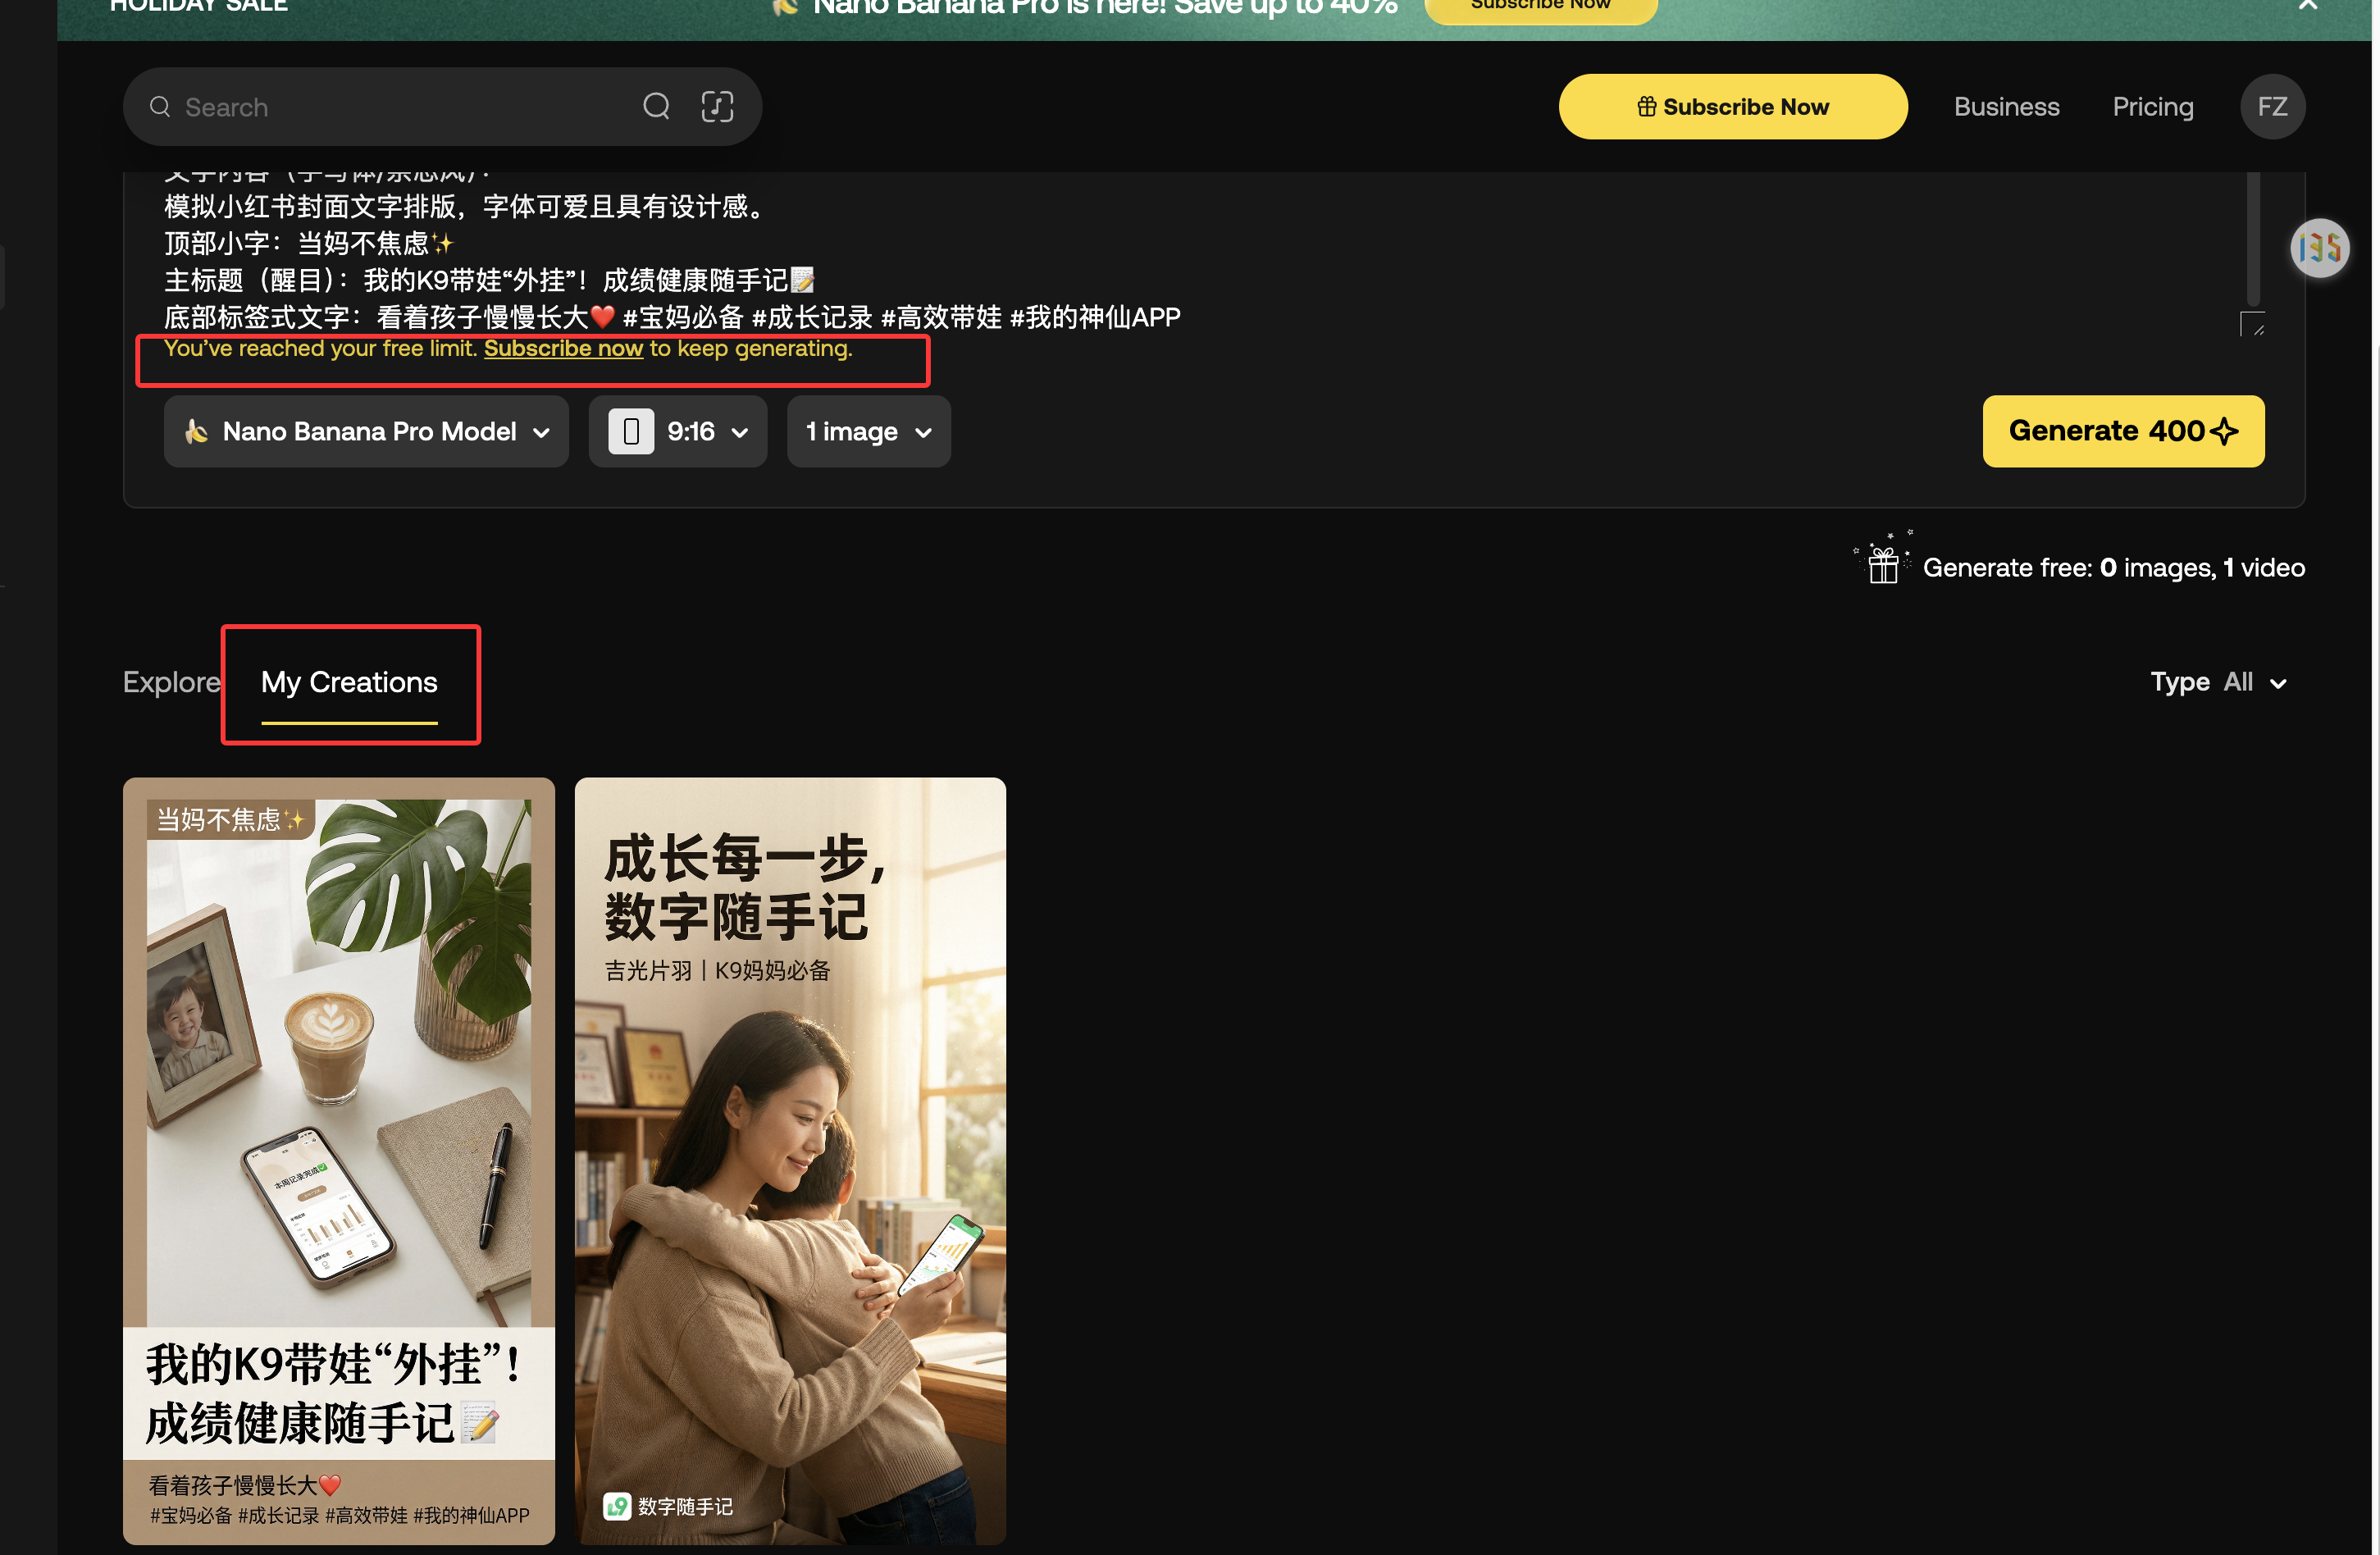
Task: Open the image search scan icon
Action: pyautogui.click(x=717, y=106)
